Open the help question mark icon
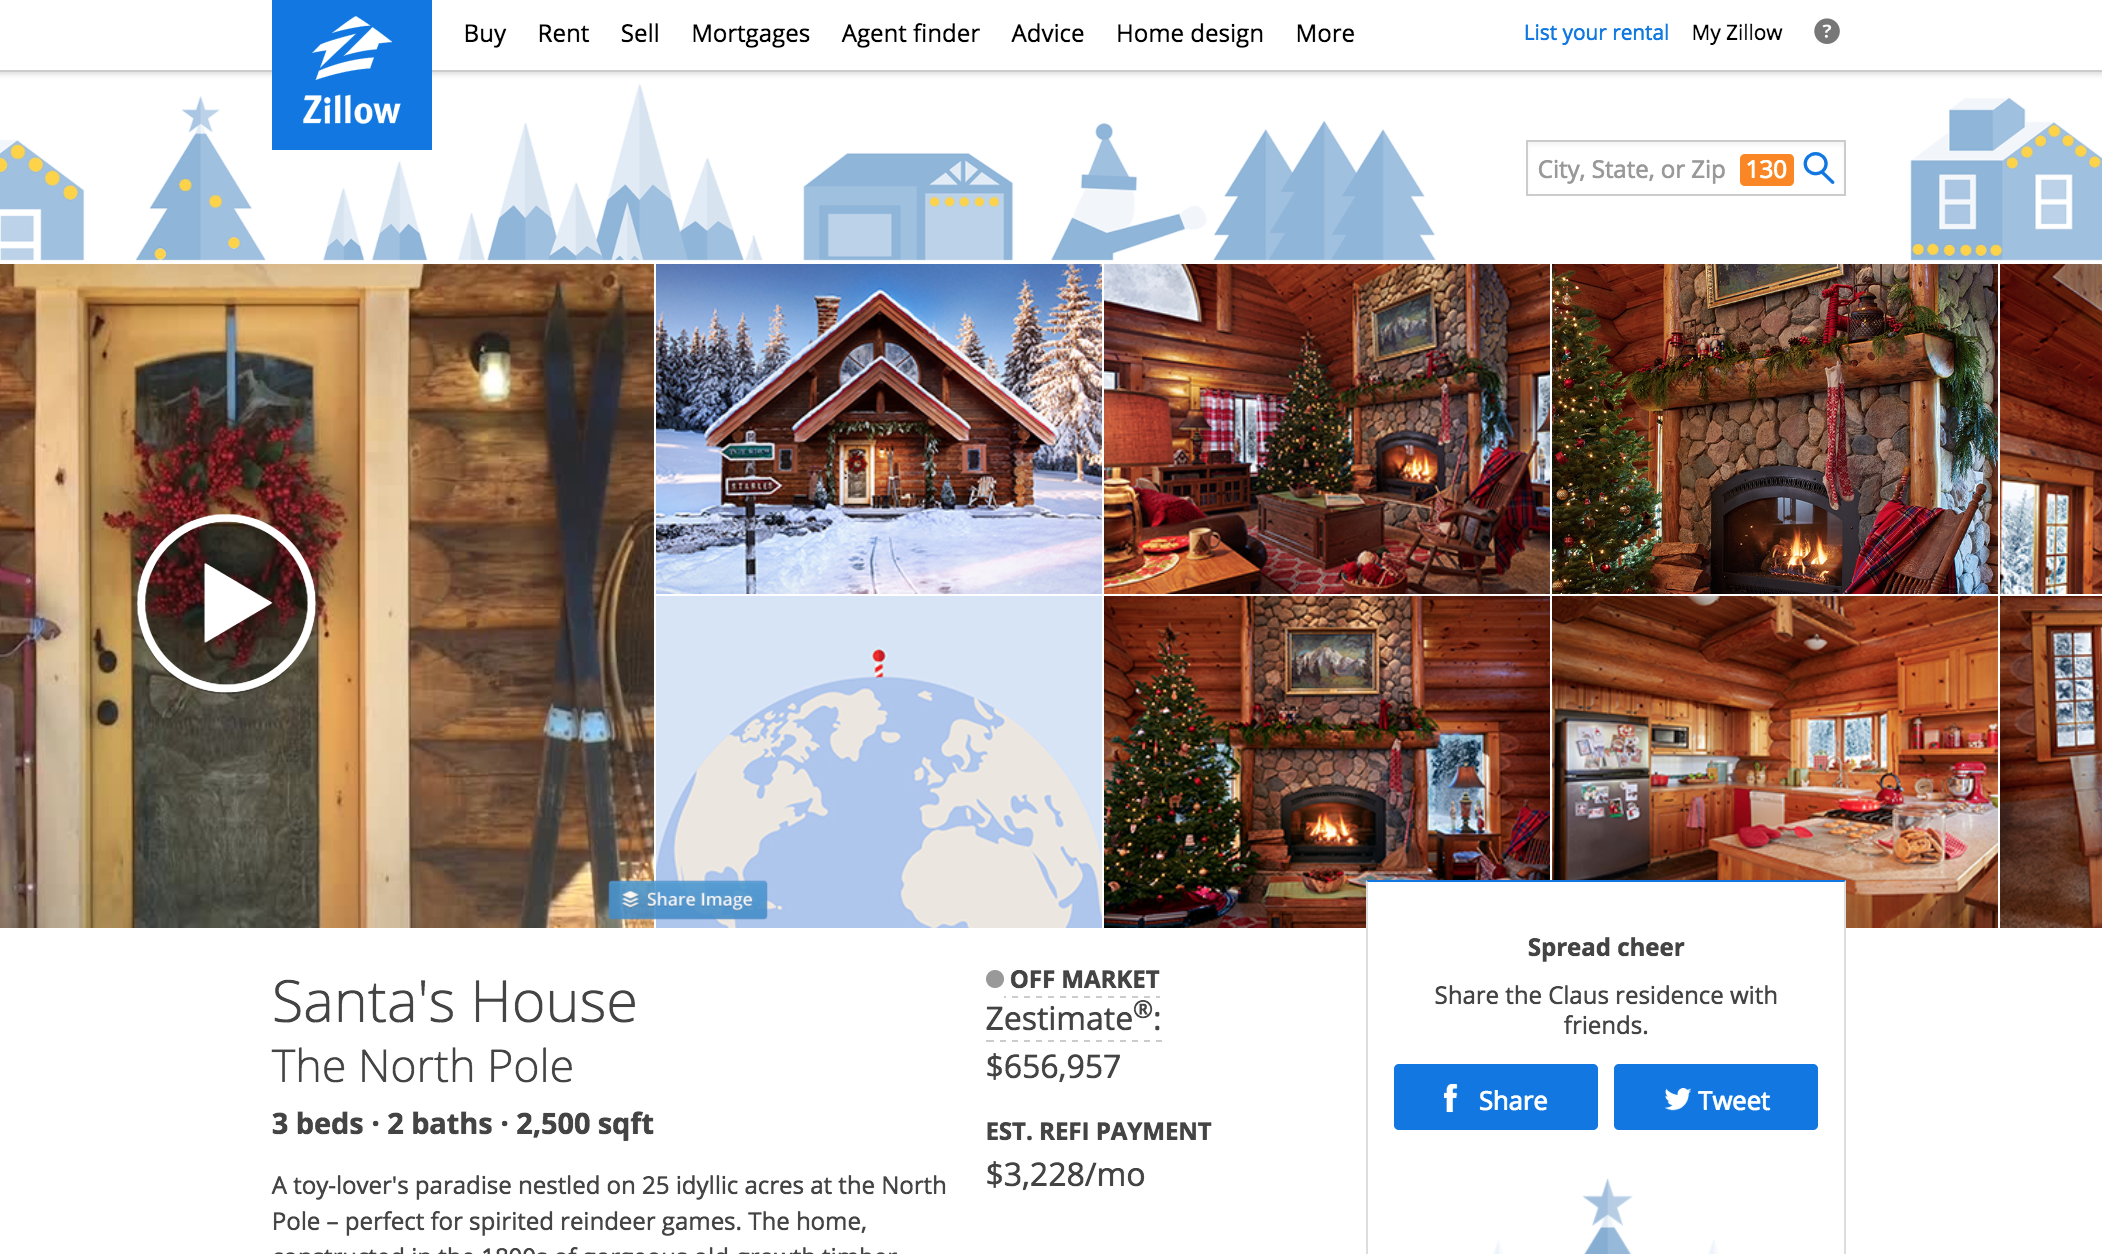The image size is (2102, 1254). tap(1826, 32)
